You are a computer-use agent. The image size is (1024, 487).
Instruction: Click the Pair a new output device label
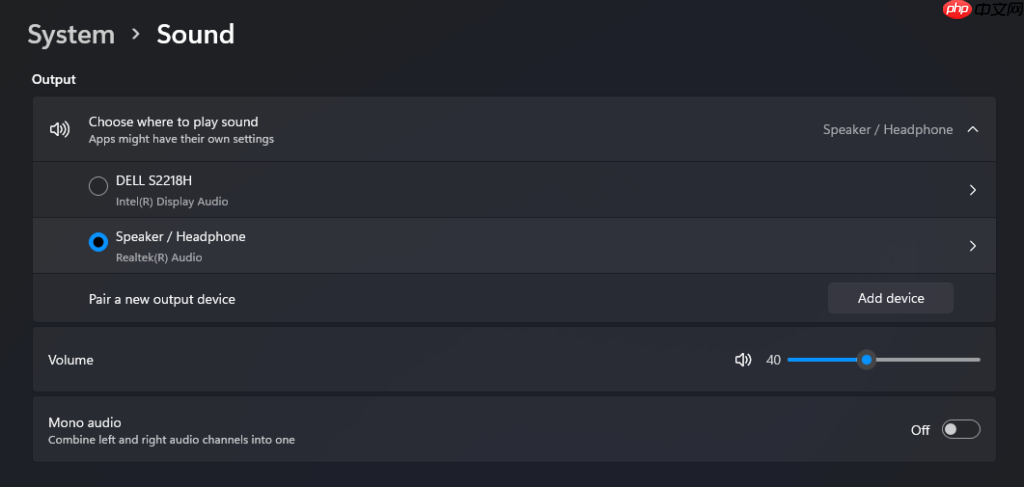click(x=162, y=300)
